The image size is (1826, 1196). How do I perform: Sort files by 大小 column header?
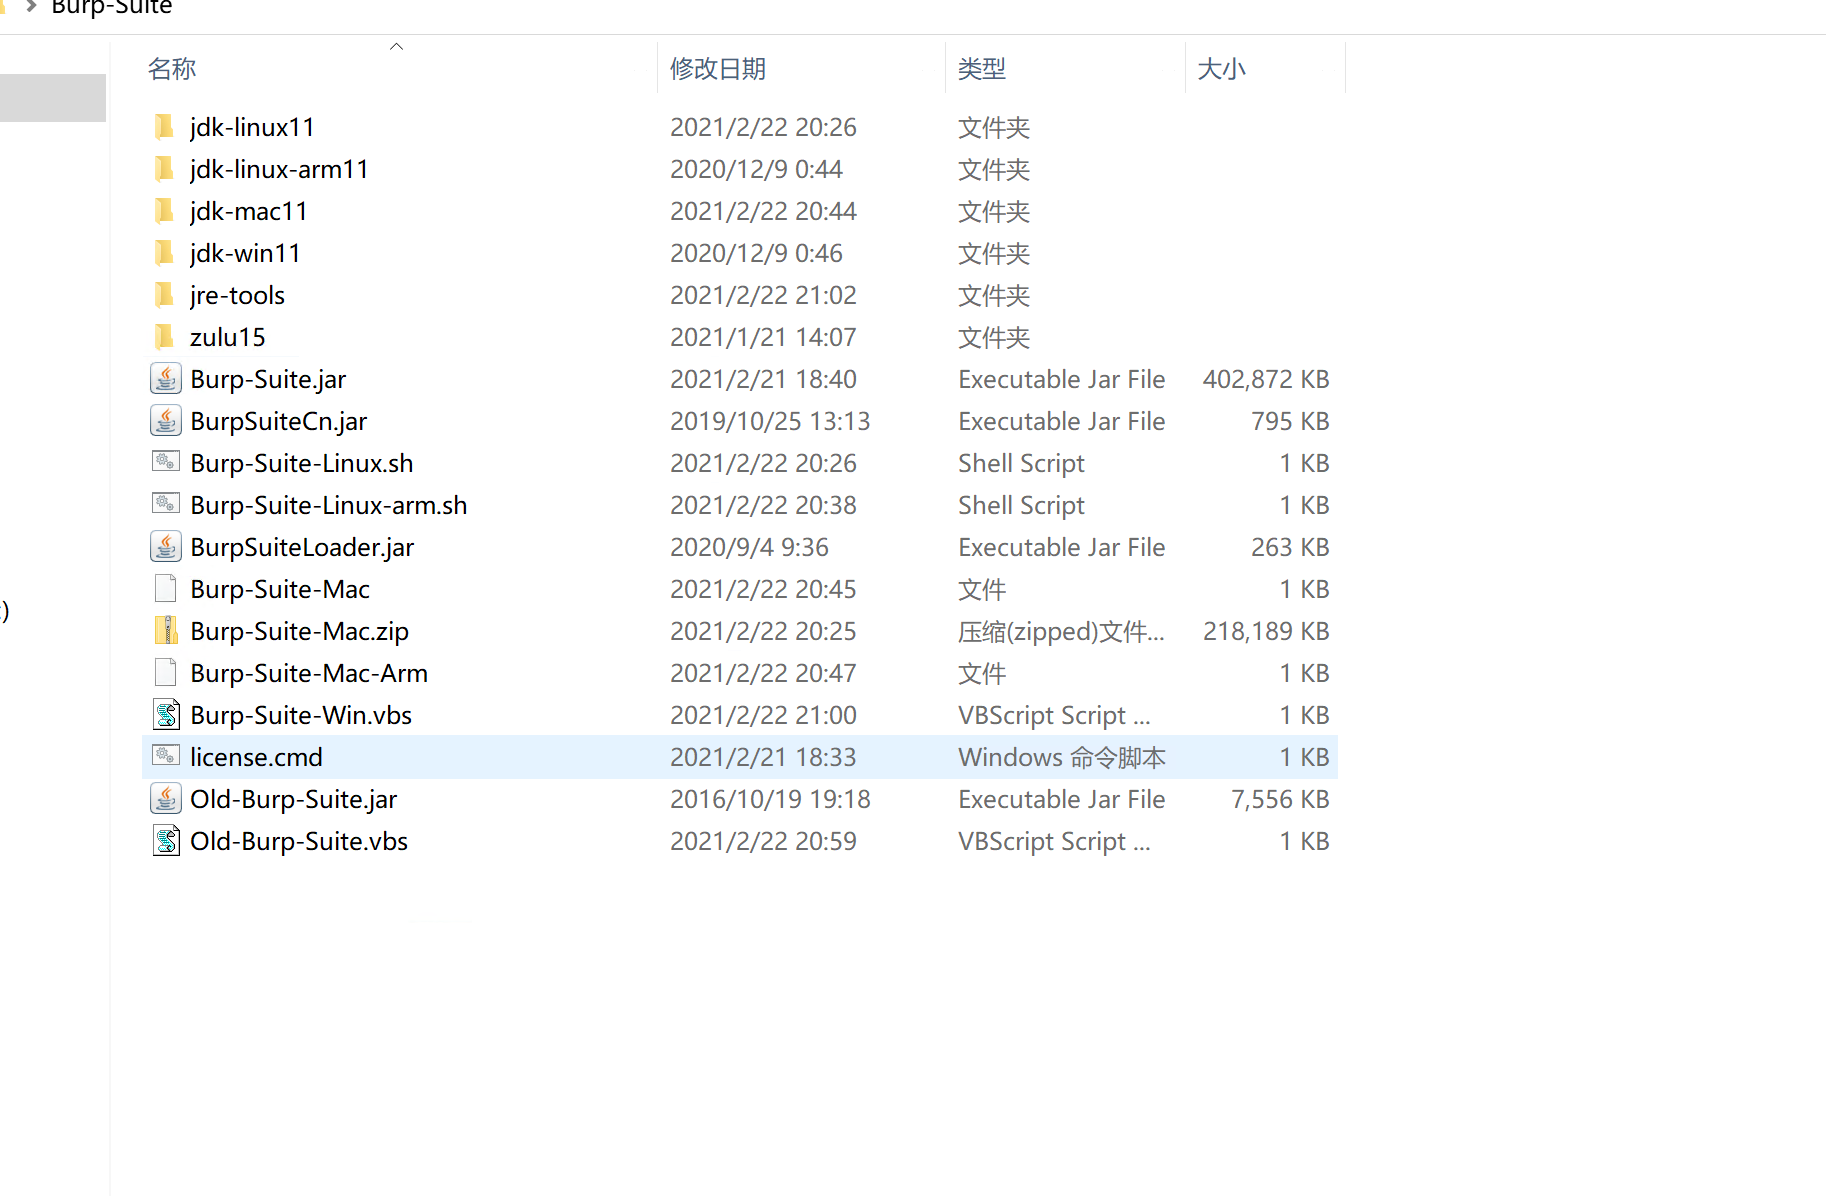1222,69
